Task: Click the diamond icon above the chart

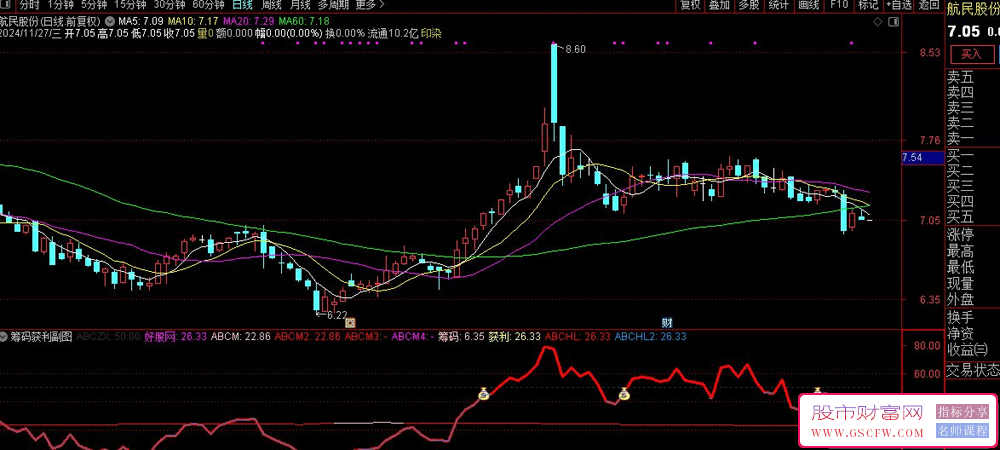Action: coord(878,22)
